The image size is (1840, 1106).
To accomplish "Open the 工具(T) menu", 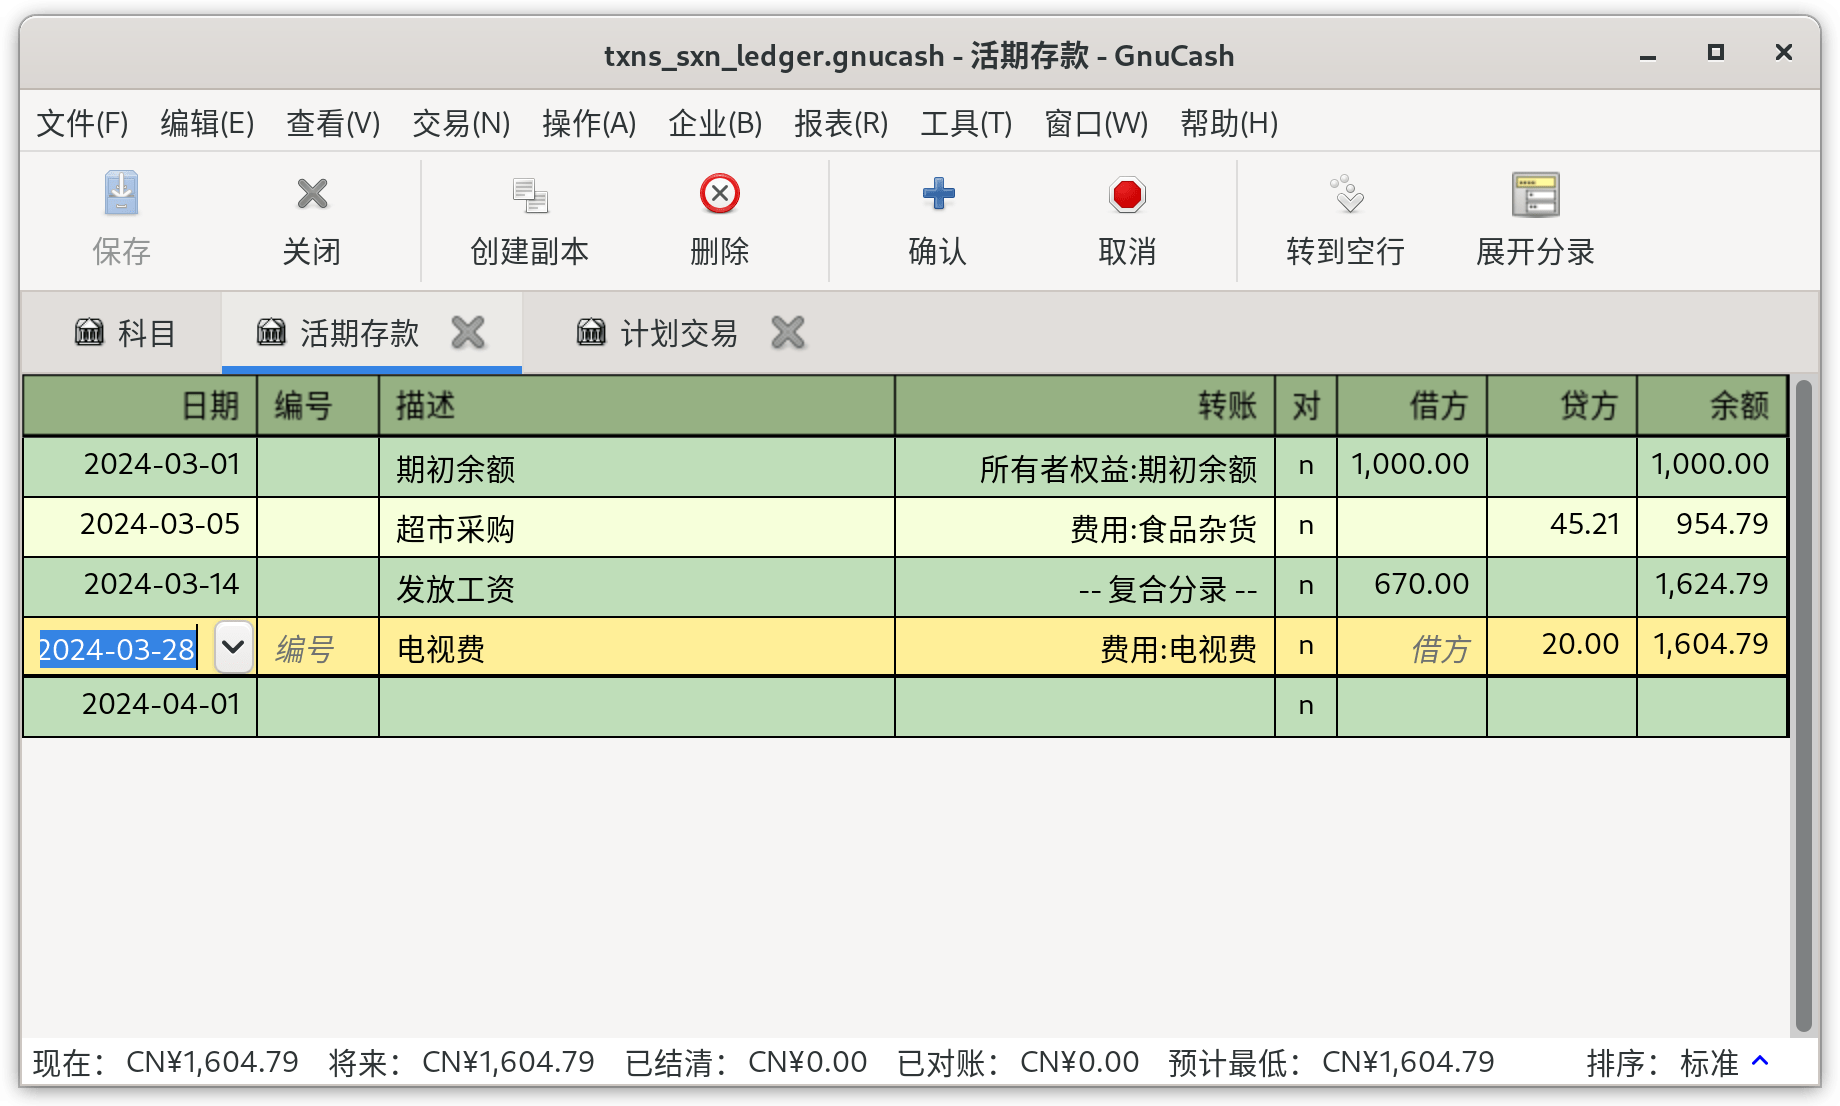I will pos(966,123).
